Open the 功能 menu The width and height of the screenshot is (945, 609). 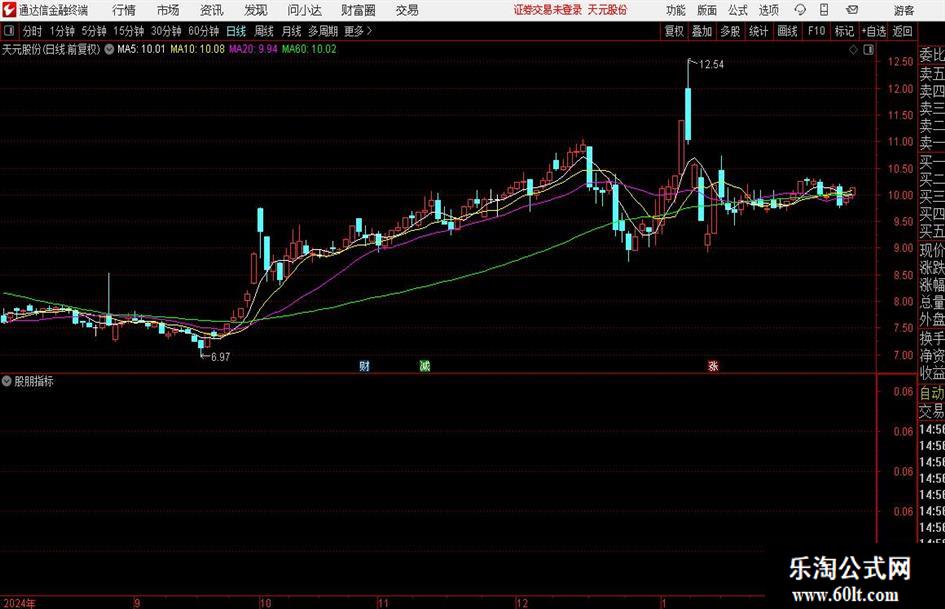click(676, 10)
